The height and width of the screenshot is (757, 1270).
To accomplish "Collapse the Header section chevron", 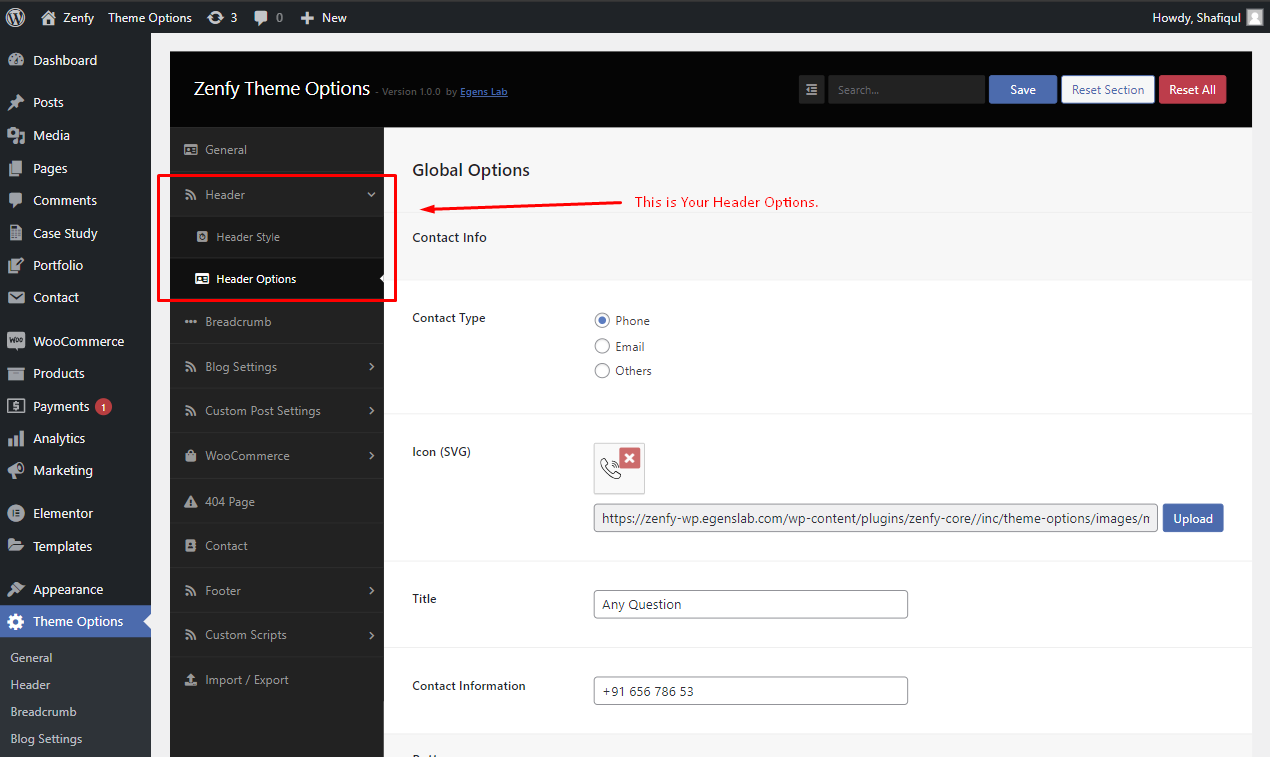I will coord(371,195).
